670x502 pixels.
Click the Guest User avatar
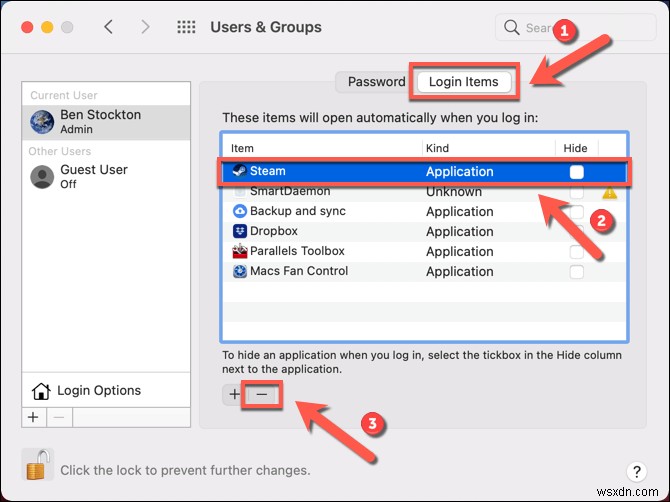[42, 177]
